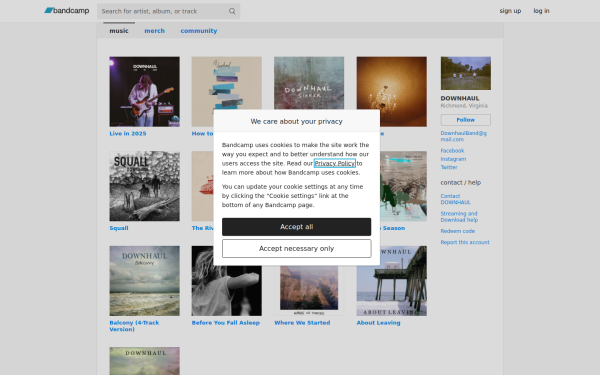
Task: Click the Accept all button
Action: tap(297, 227)
